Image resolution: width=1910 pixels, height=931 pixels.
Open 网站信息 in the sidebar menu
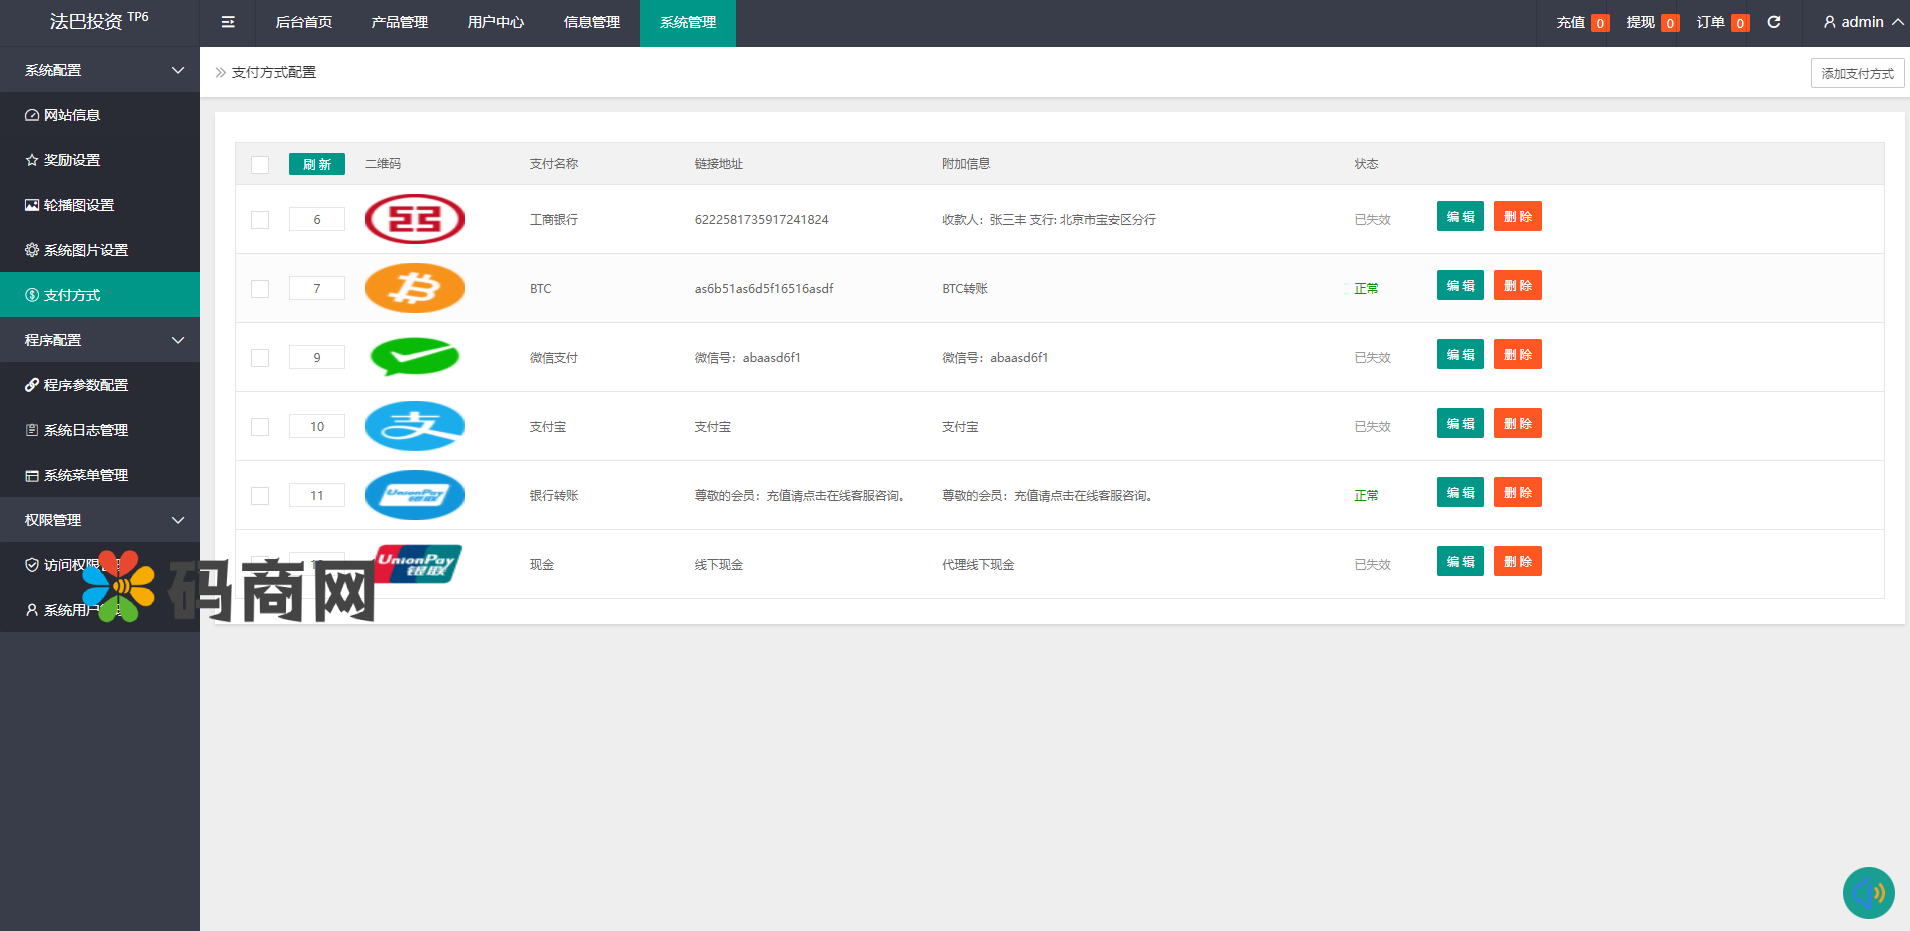click(72, 115)
